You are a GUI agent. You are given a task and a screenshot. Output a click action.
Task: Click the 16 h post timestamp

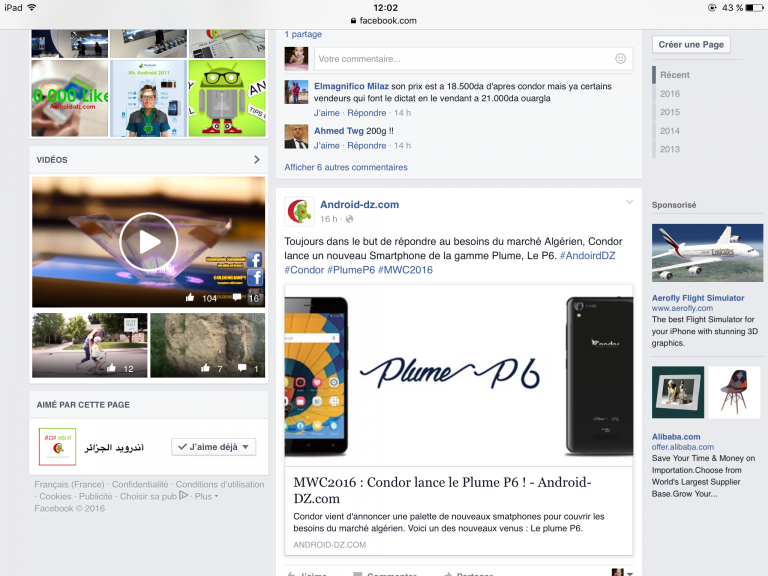(329, 219)
